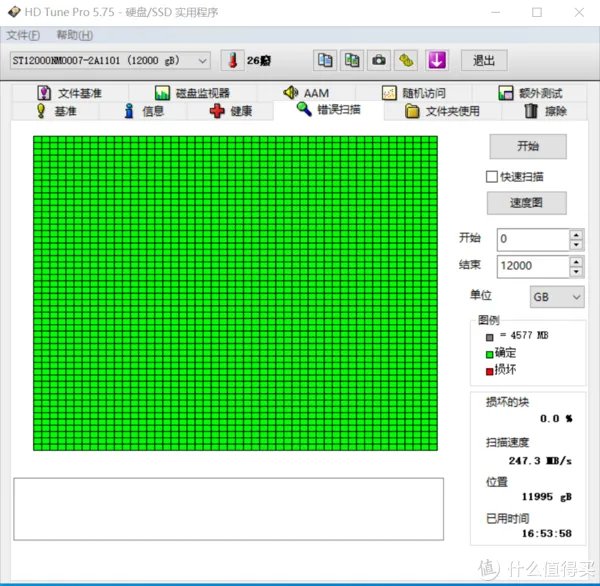
Task: Click the purple download arrow icon
Action: [x=437, y=60]
